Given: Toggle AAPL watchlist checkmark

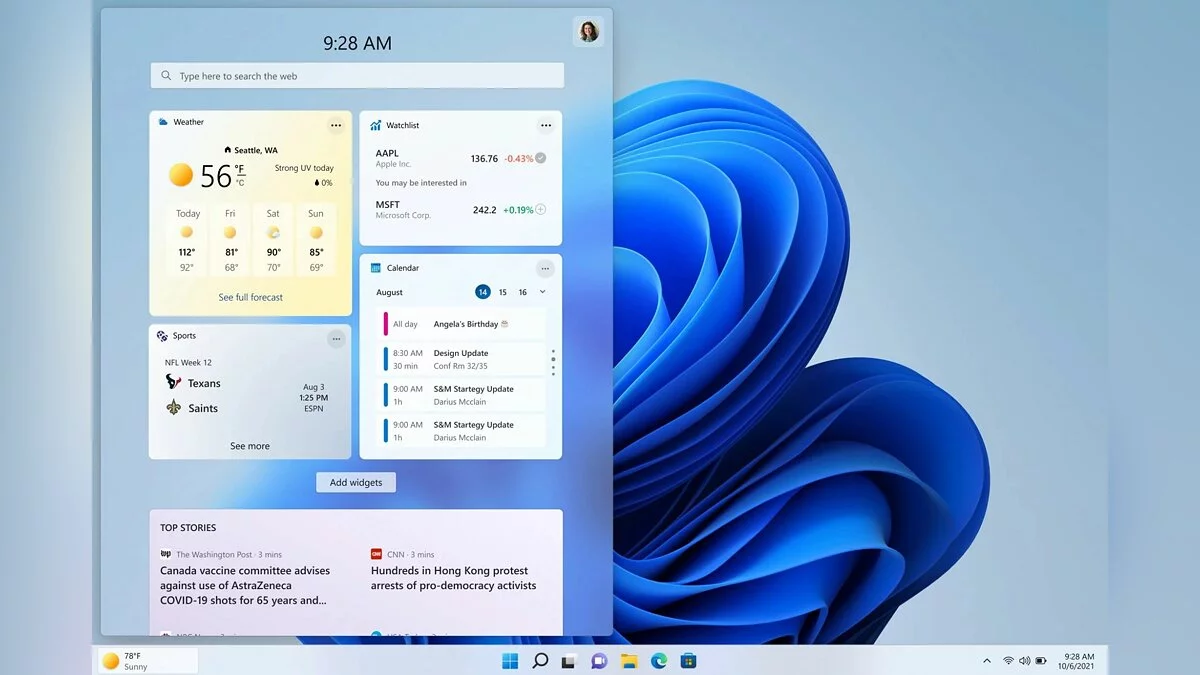Looking at the screenshot, I should tap(541, 158).
